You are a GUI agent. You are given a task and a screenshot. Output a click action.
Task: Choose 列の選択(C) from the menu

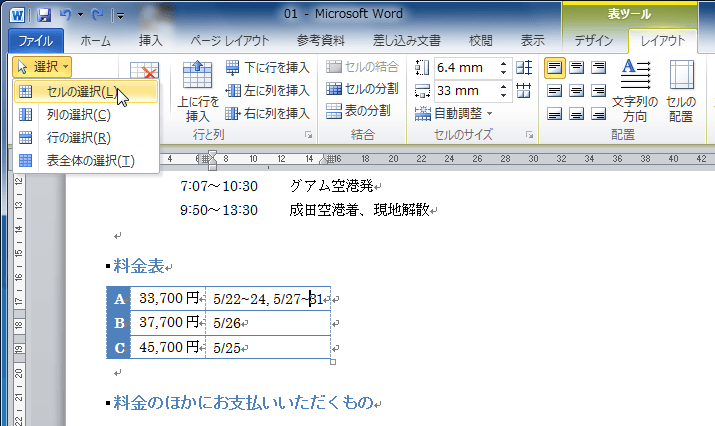pyautogui.click(x=86, y=114)
